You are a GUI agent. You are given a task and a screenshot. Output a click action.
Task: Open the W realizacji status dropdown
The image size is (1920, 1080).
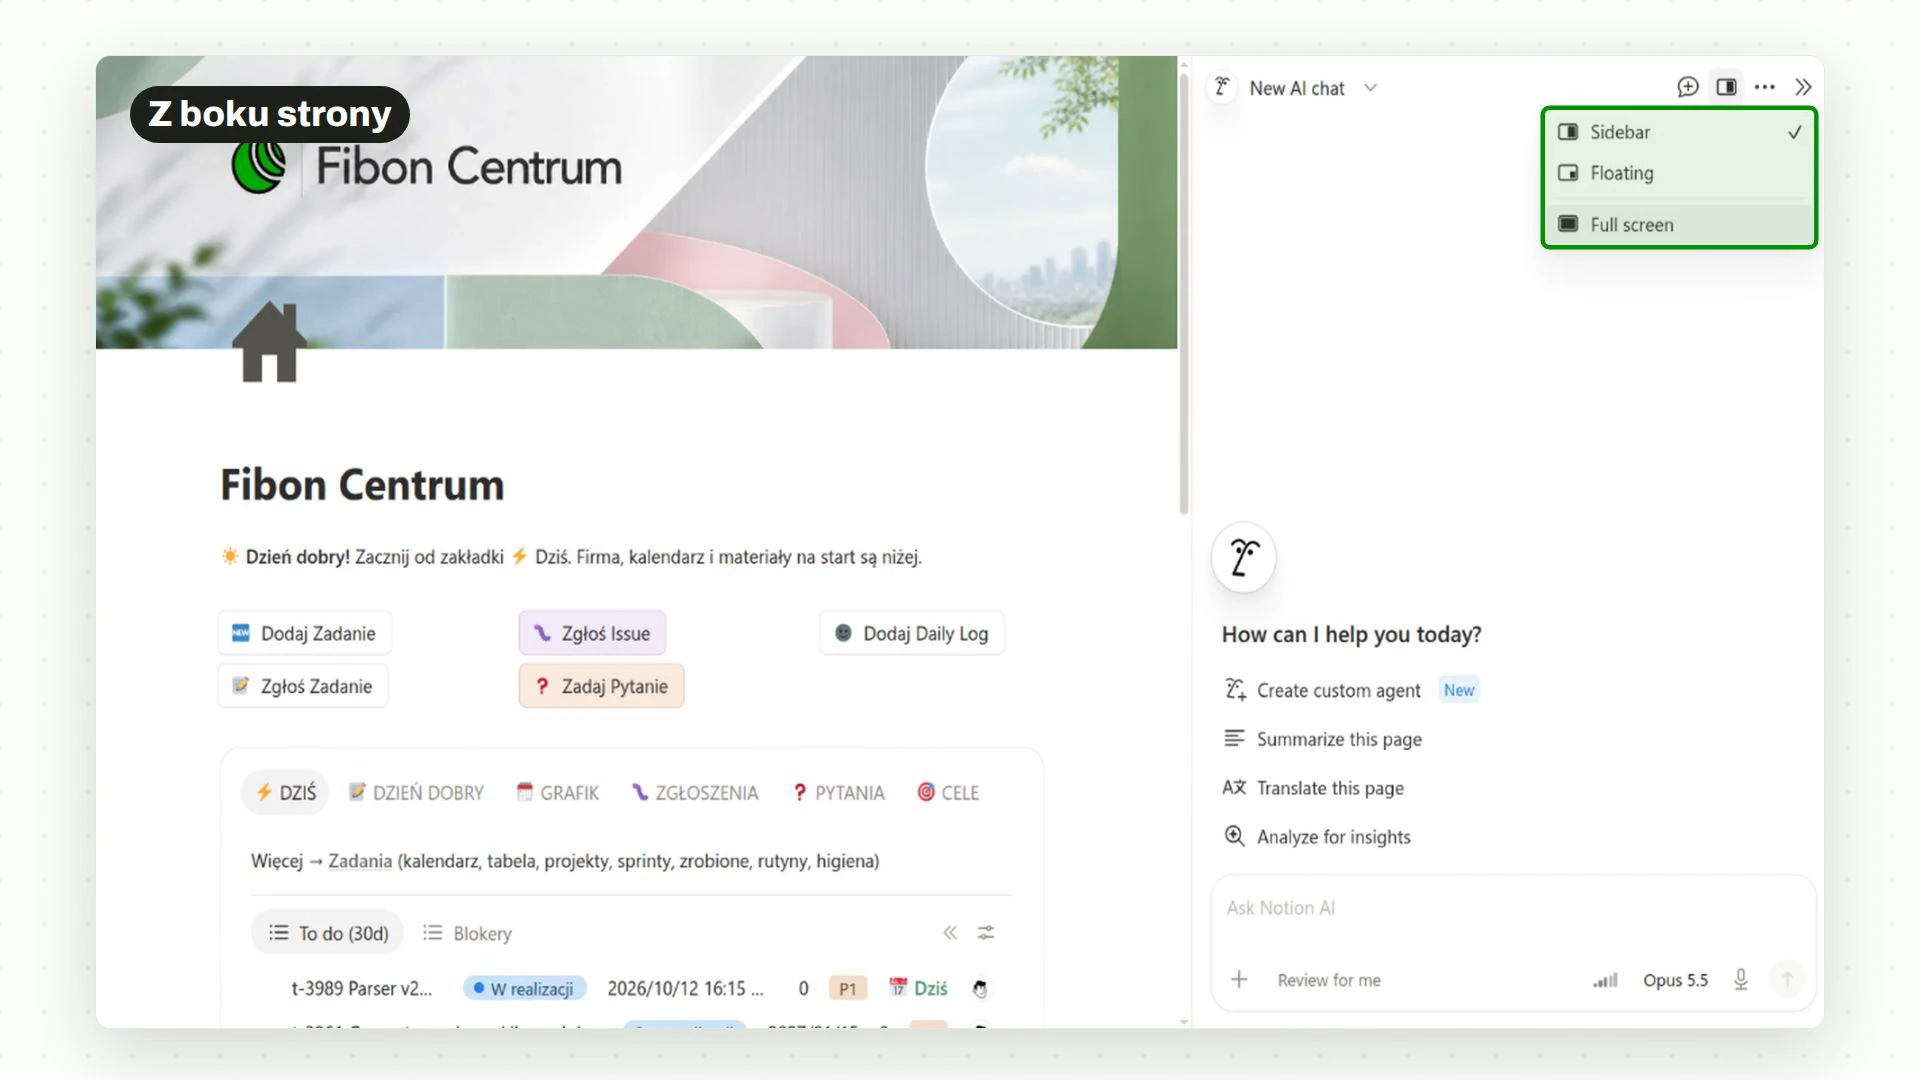point(524,989)
